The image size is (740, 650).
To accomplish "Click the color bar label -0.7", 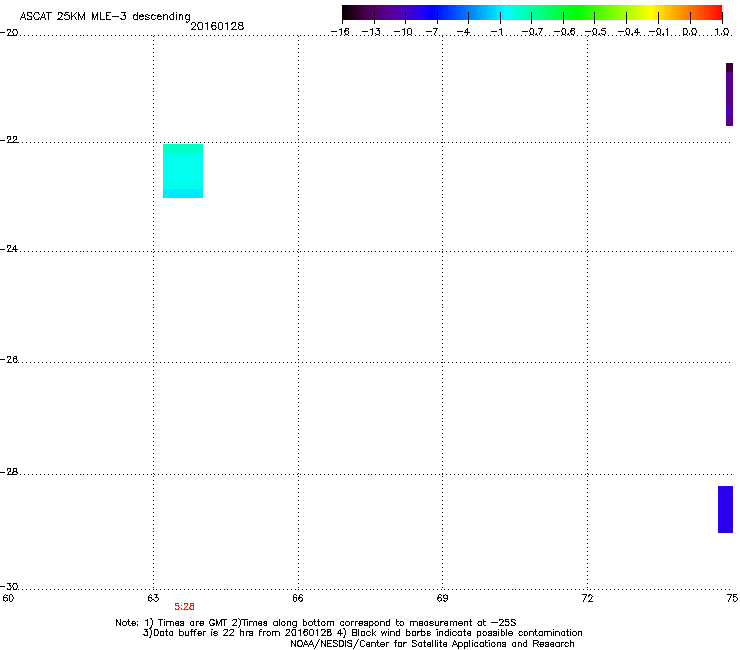I will pos(532,32).
